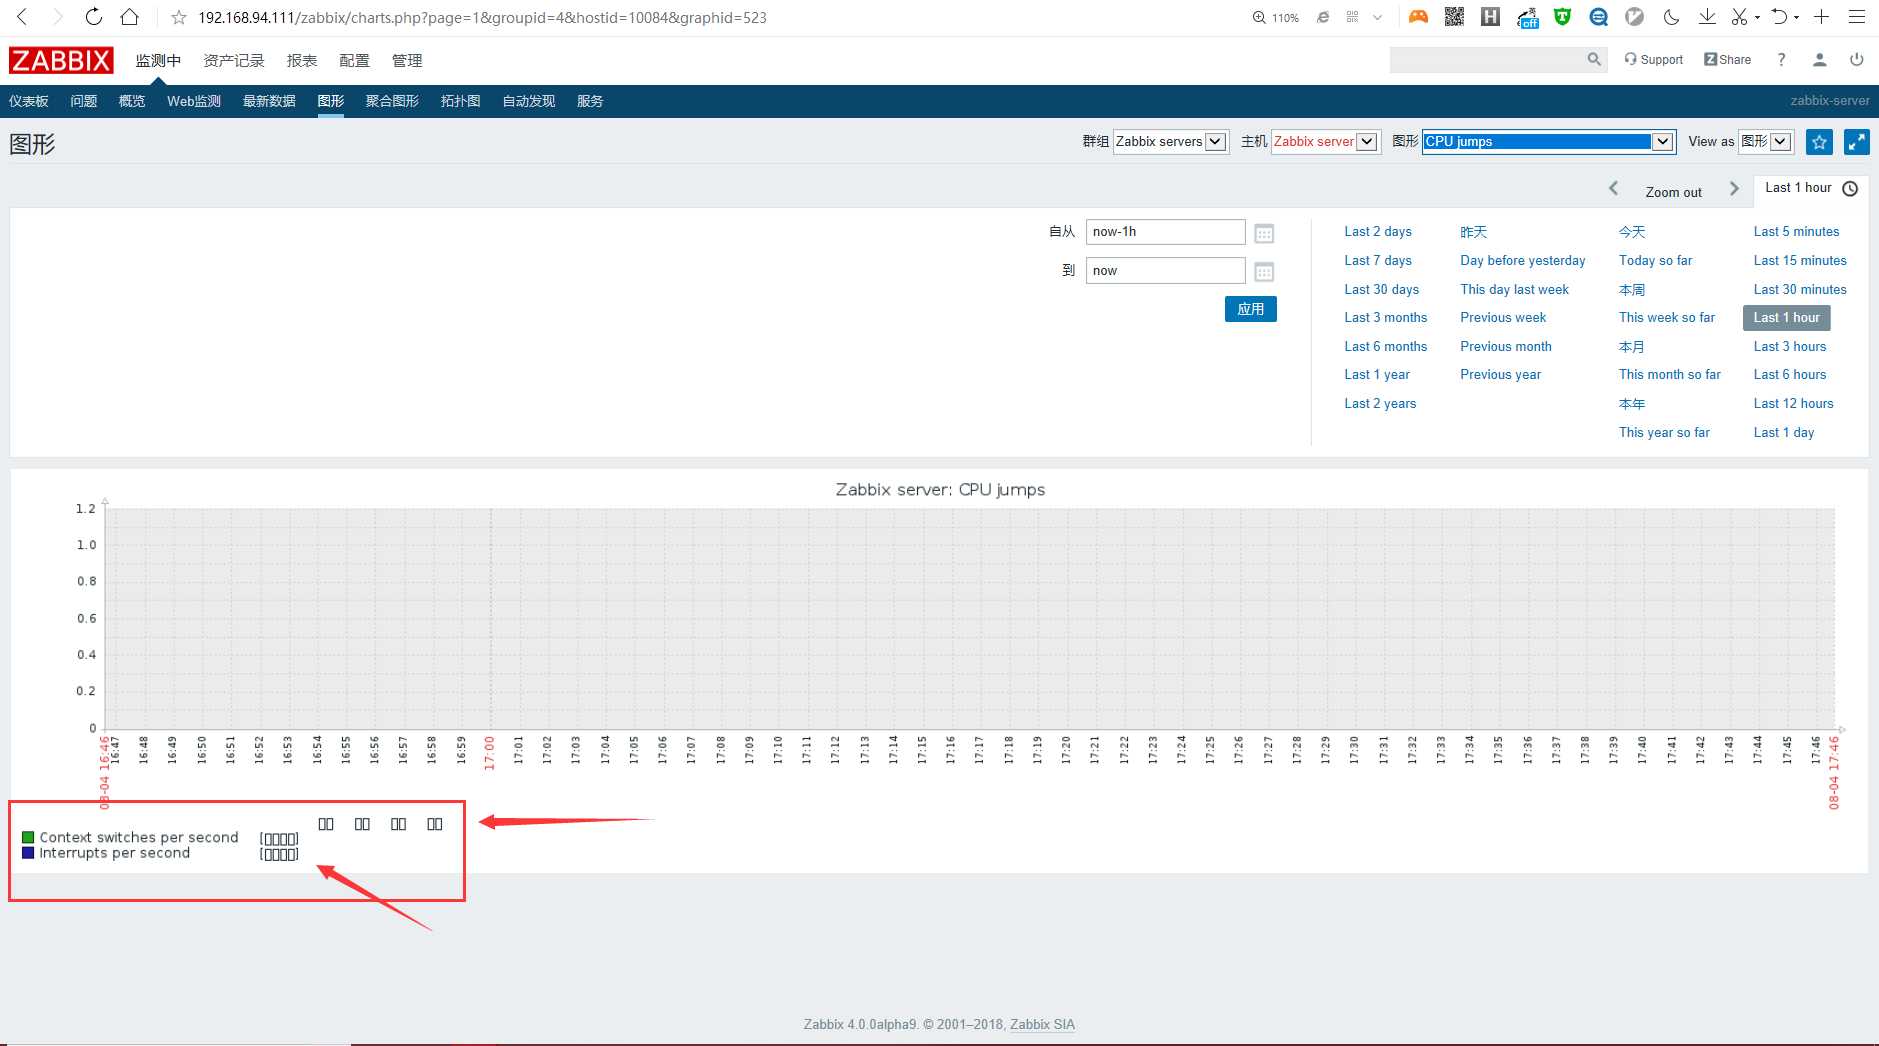Viewport: 1879px width, 1046px height.
Task: Open the 资产记录 main menu
Action: [234, 60]
